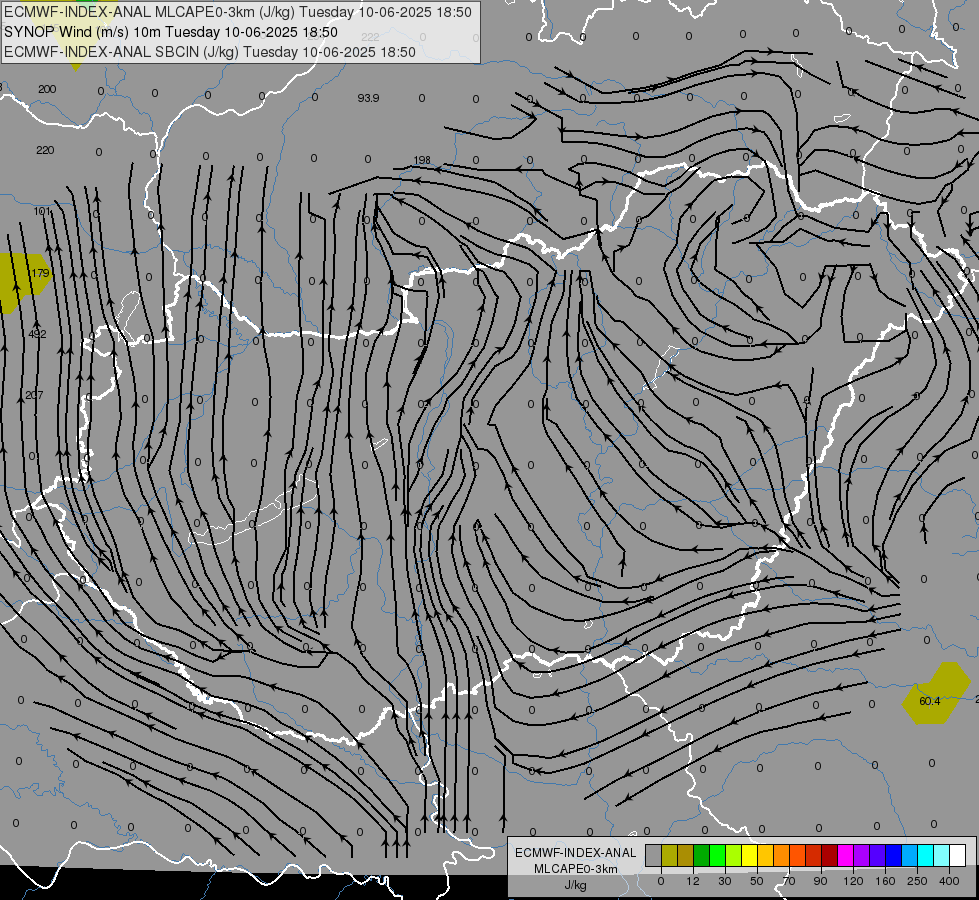Click the cyan swatch right of tick 250
Viewport: 979px width, 900px height.
[x=926, y=856]
